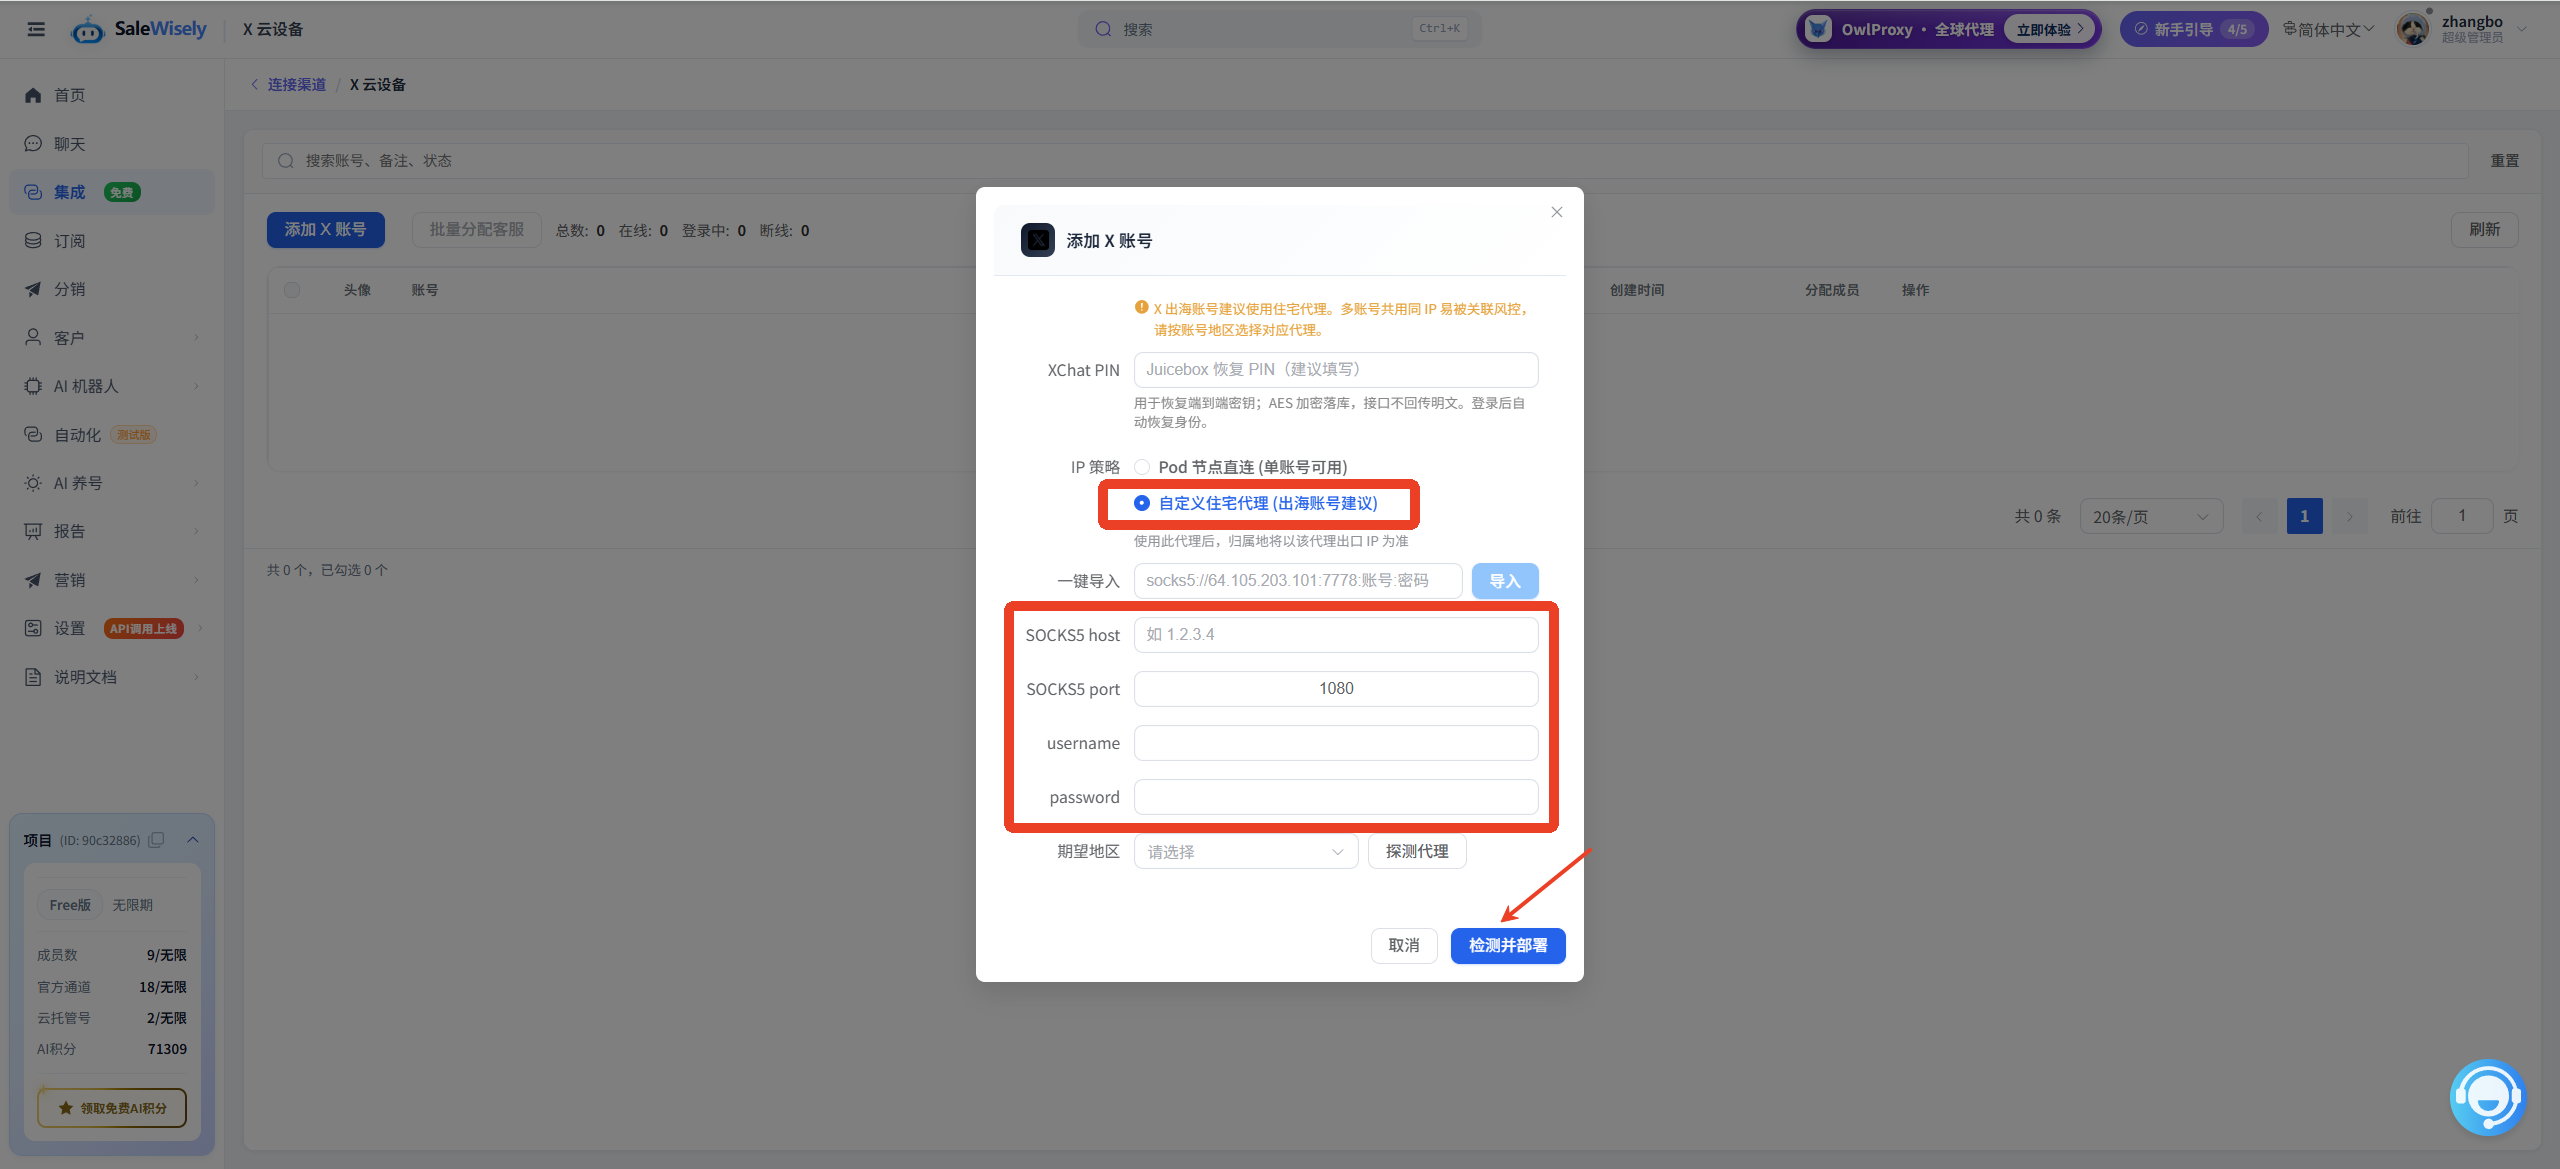The height and width of the screenshot is (1169, 2560).
Task: Follow the 连接渠道 breadcrumb link
Action: 297,84
